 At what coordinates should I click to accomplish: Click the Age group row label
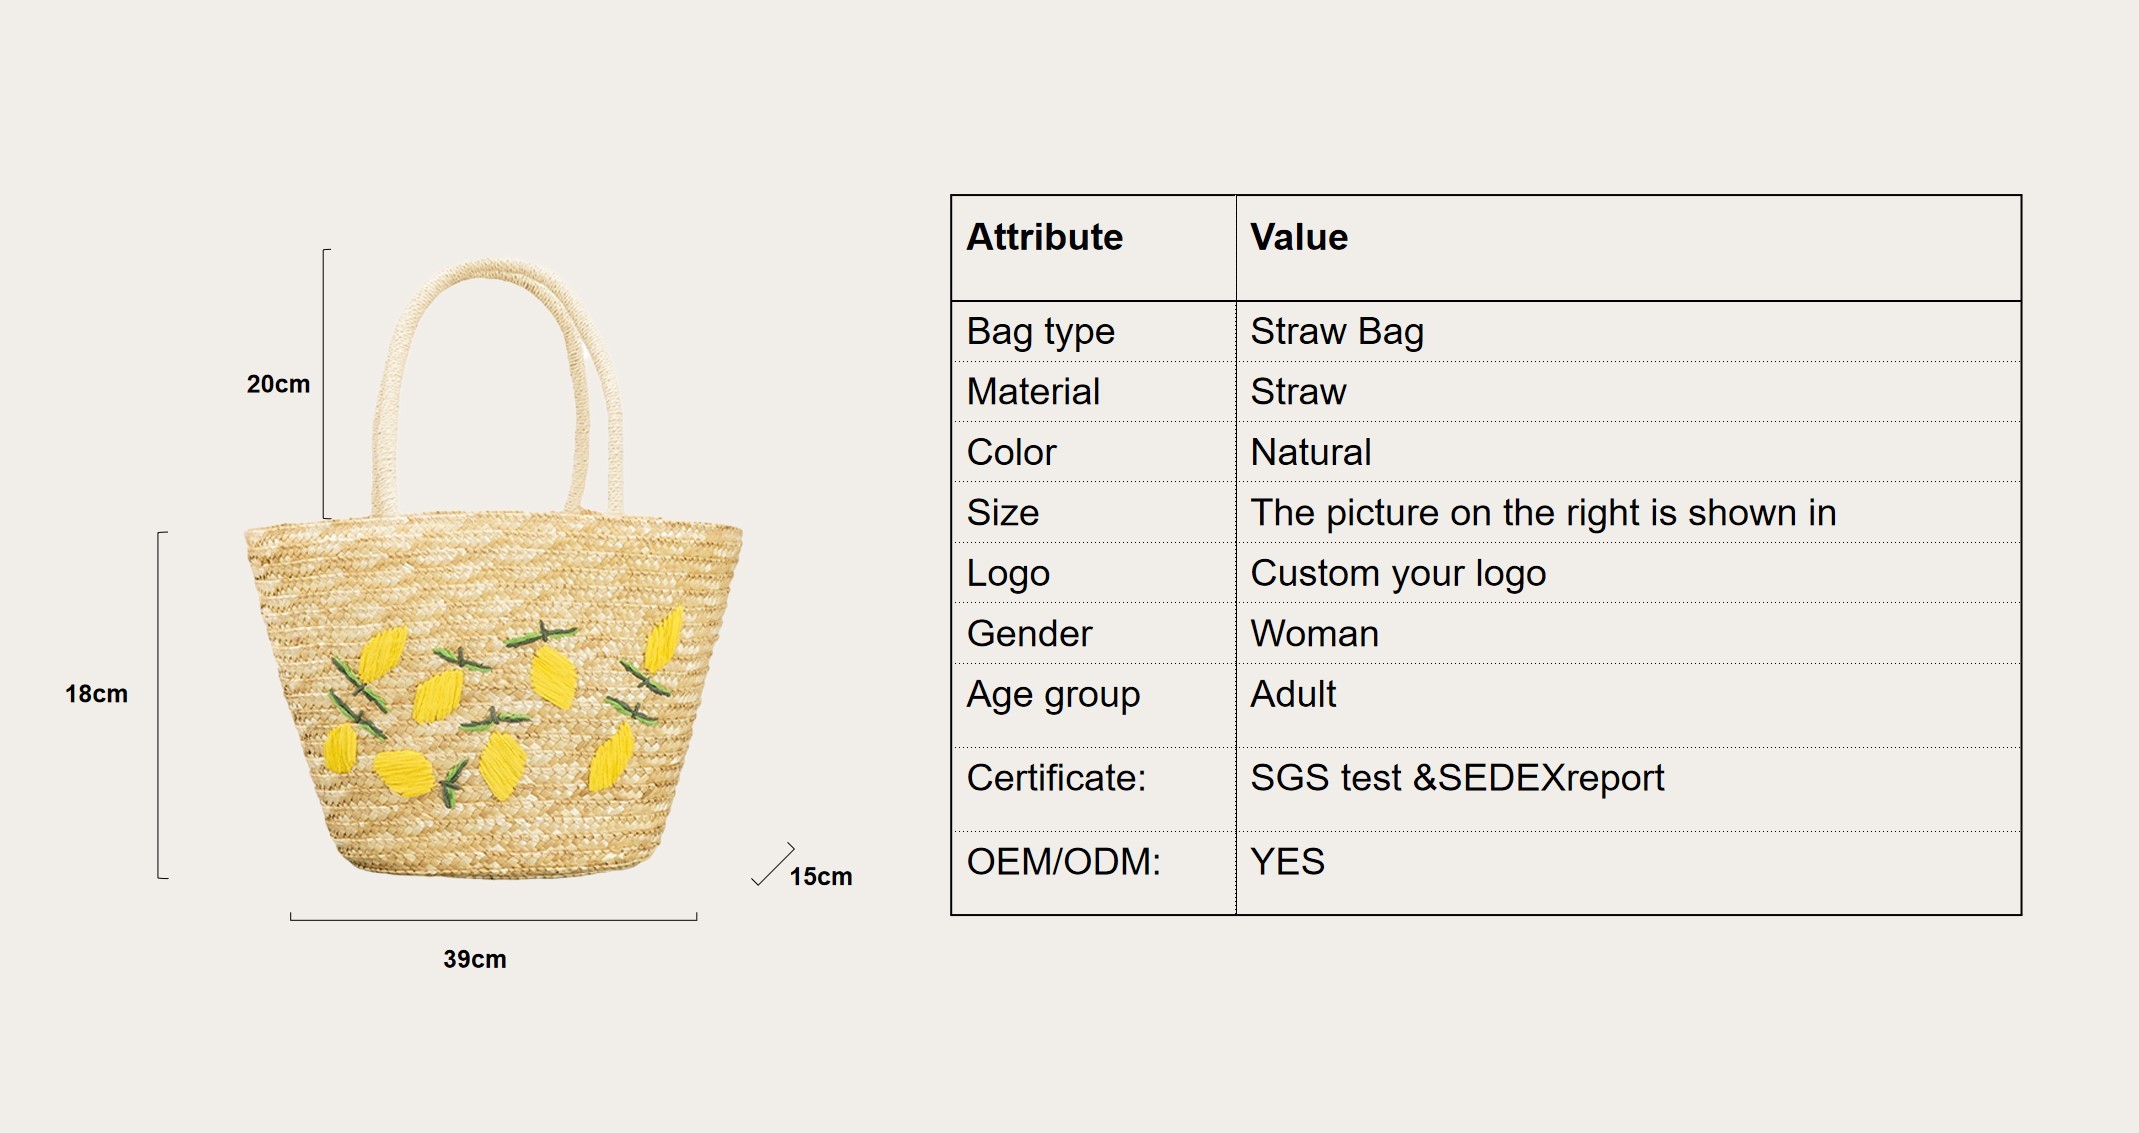tap(1053, 694)
